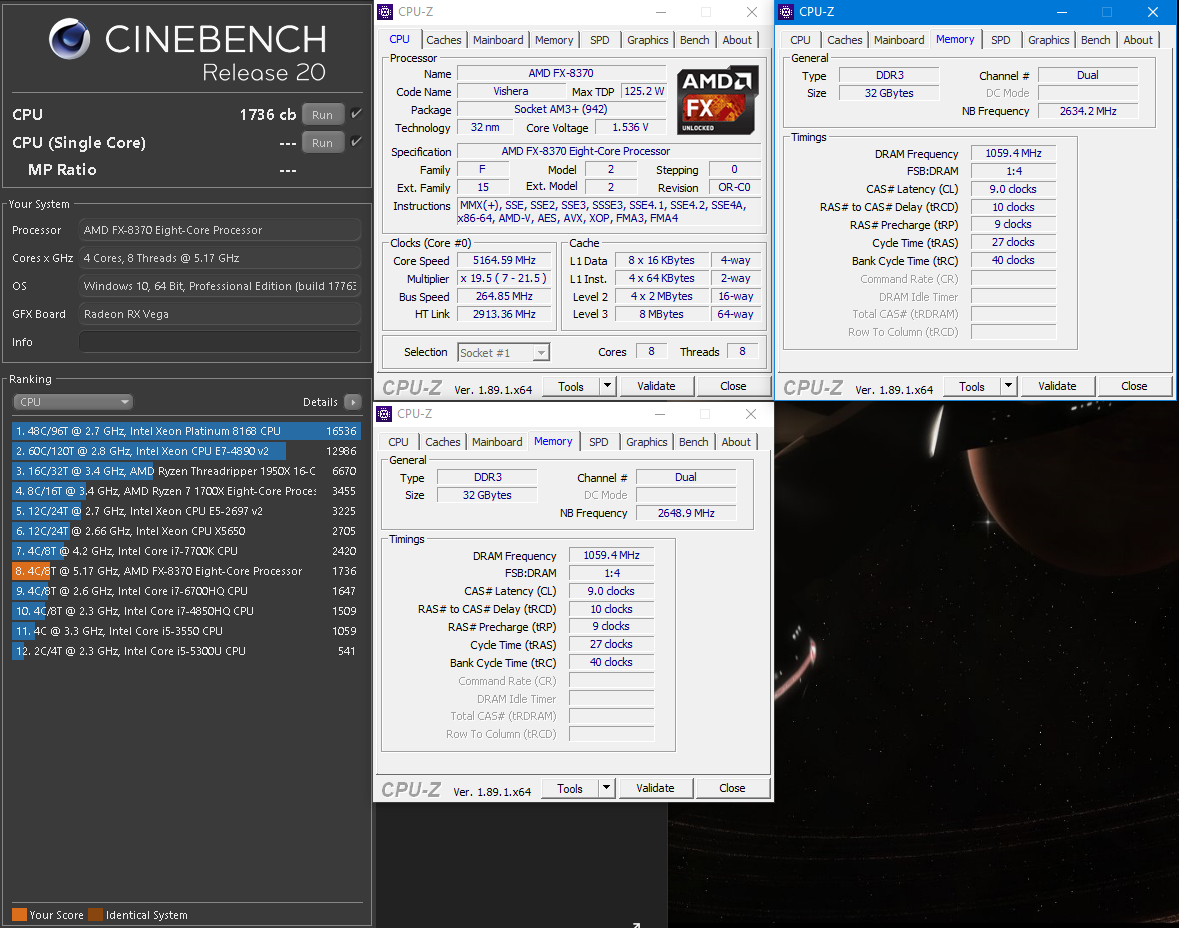Select the Core i5-5300U ranking row

pyautogui.click(x=186, y=651)
